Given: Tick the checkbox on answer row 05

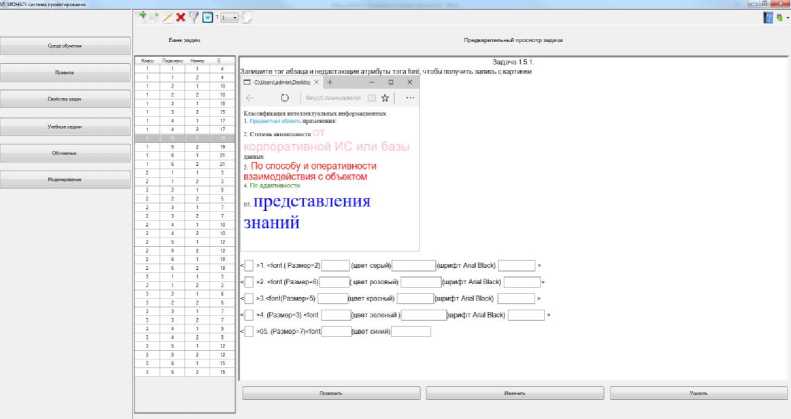Looking at the screenshot, I should (x=248, y=332).
